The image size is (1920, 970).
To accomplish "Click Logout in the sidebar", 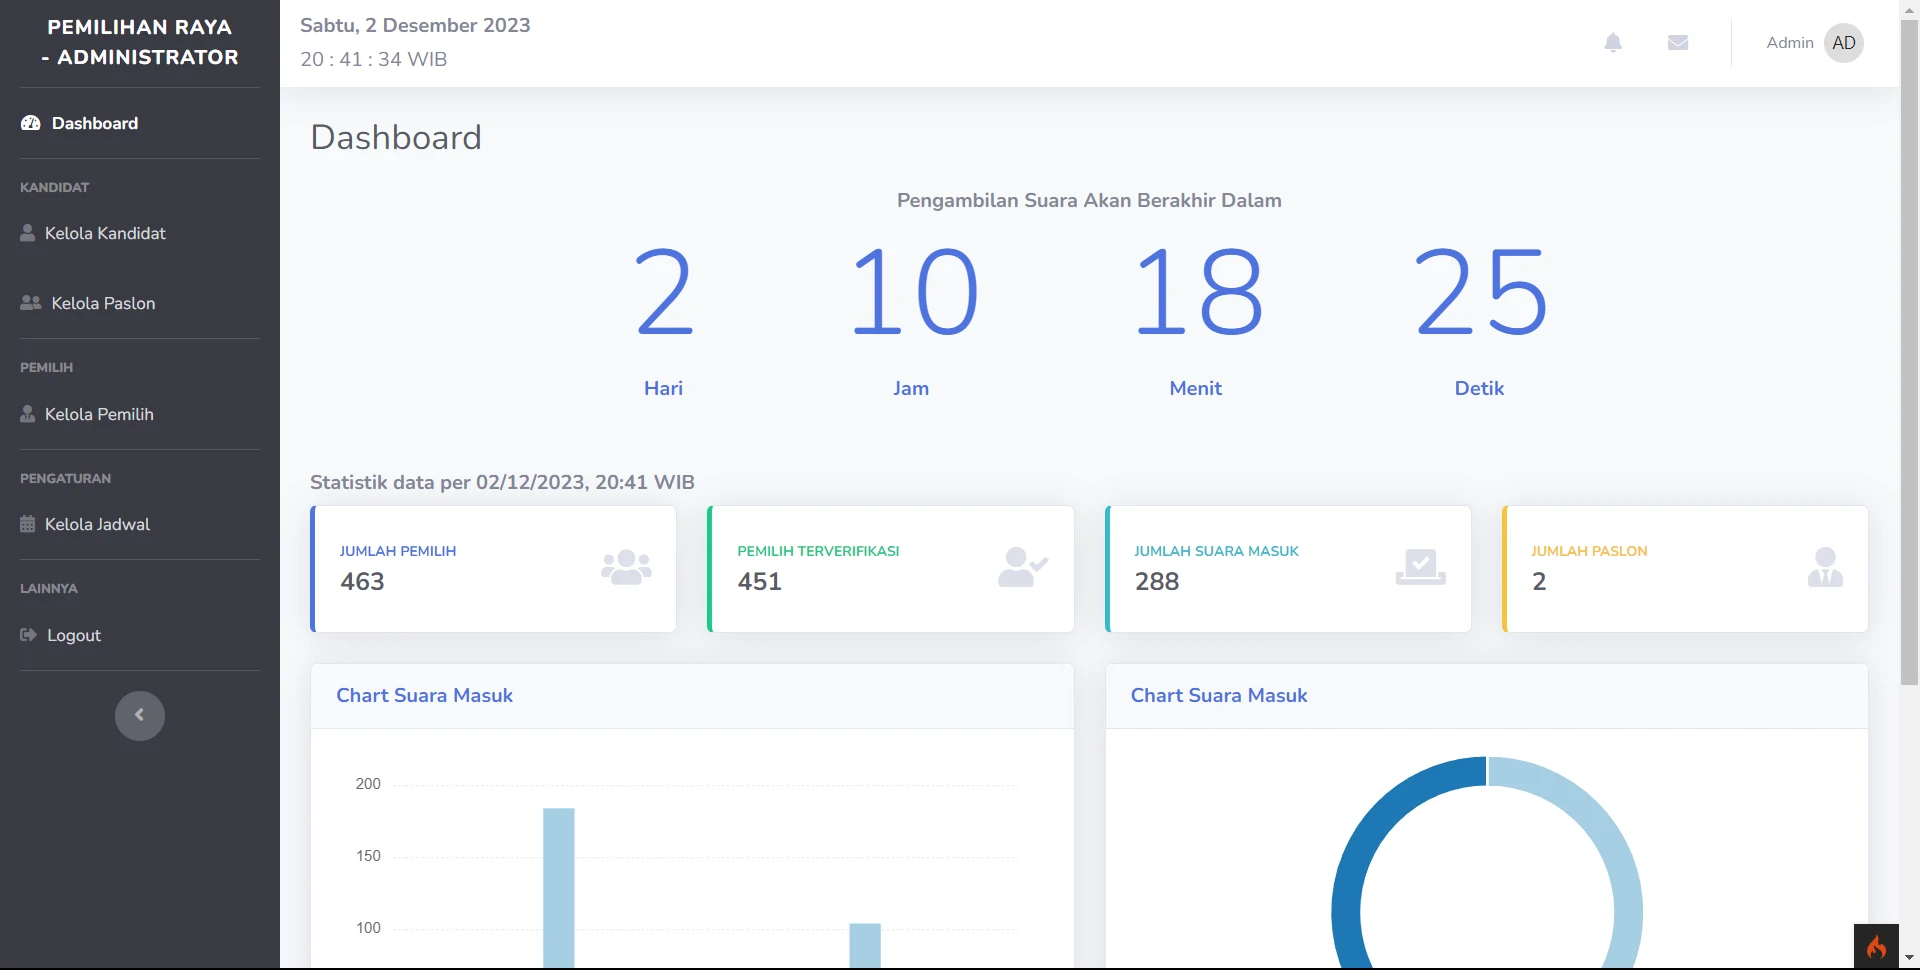I will pyautogui.click(x=73, y=635).
